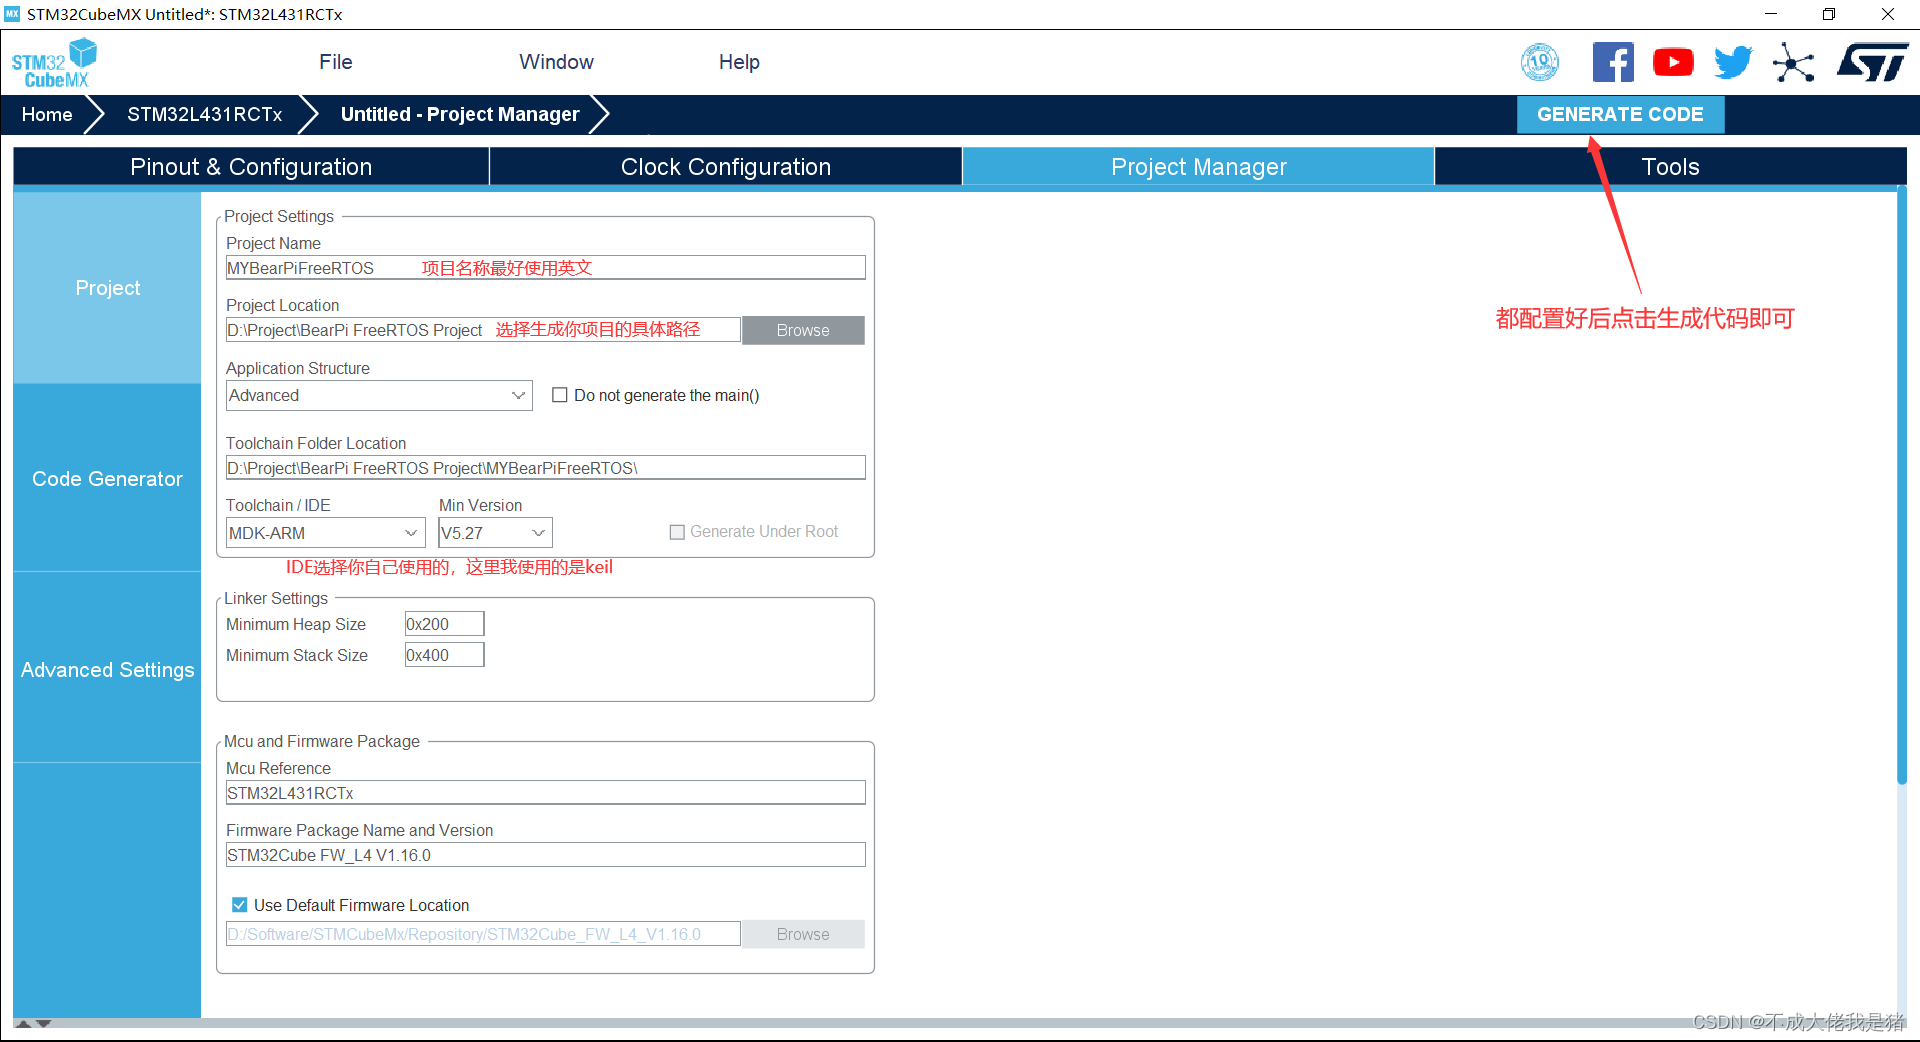Click the 'Application Structure' label
1920x1042 pixels.
pos(298,368)
